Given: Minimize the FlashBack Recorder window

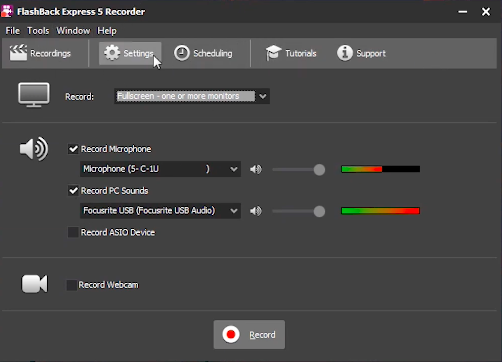Looking at the screenshot, I should click(x=462, y=12).
